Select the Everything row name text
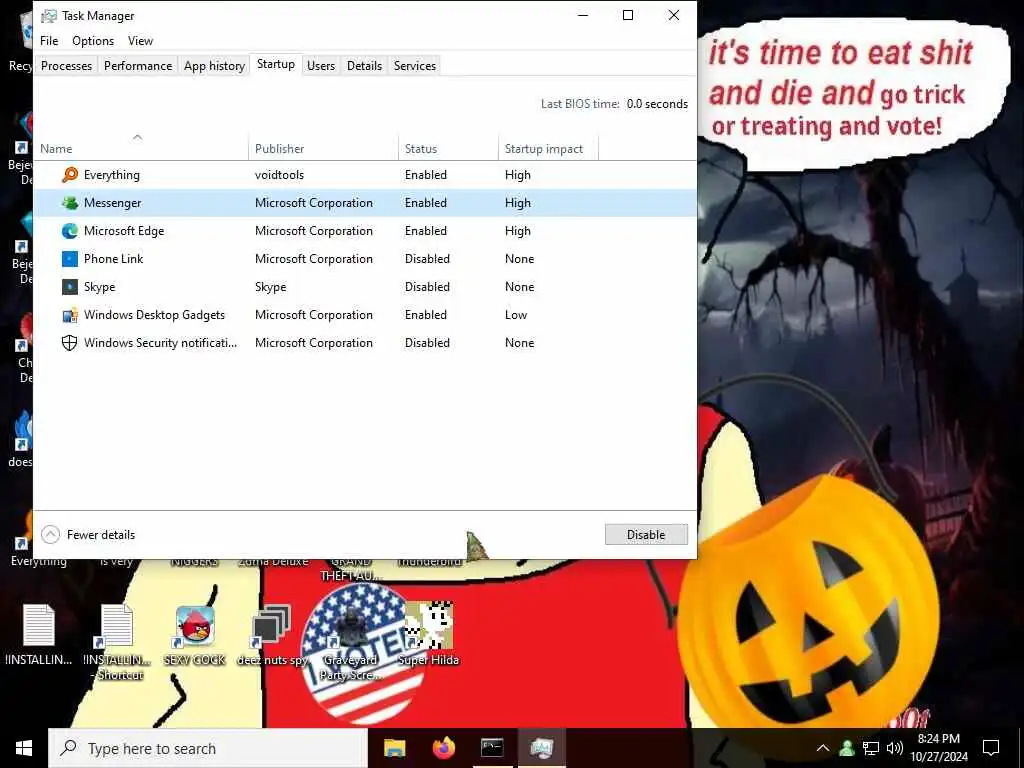1024x768 pixels. [112, 174]
